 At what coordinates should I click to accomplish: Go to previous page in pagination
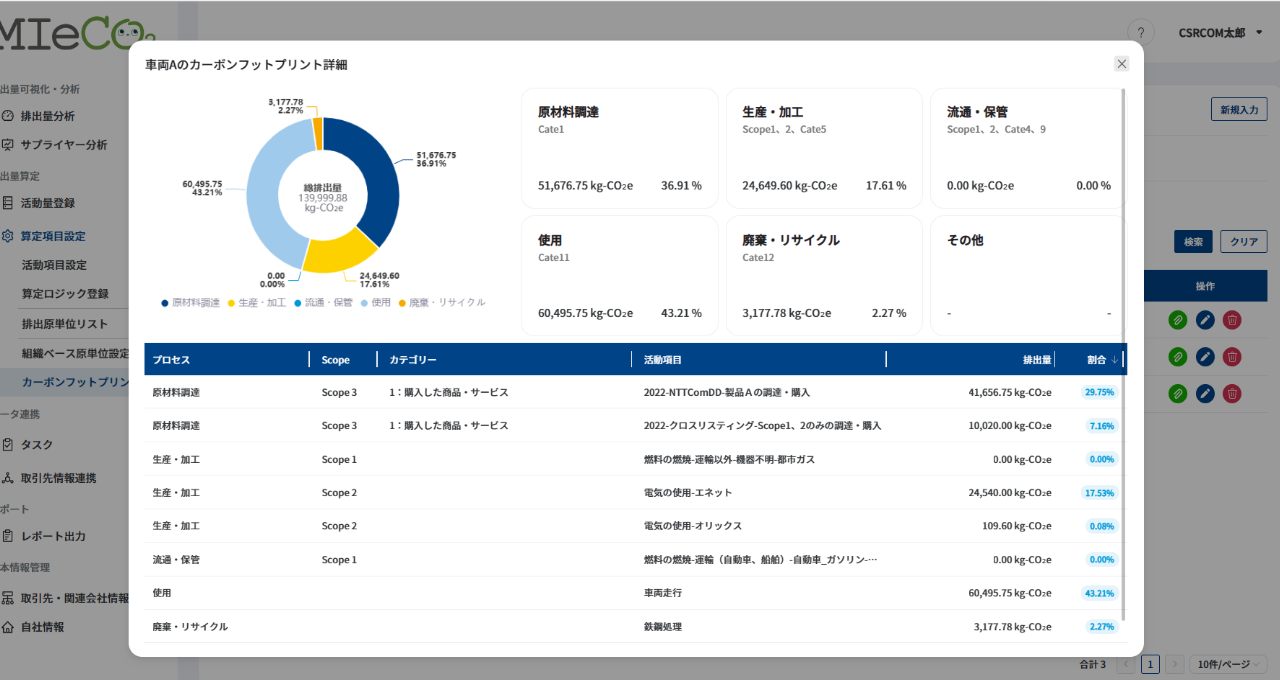[1126, 664]
